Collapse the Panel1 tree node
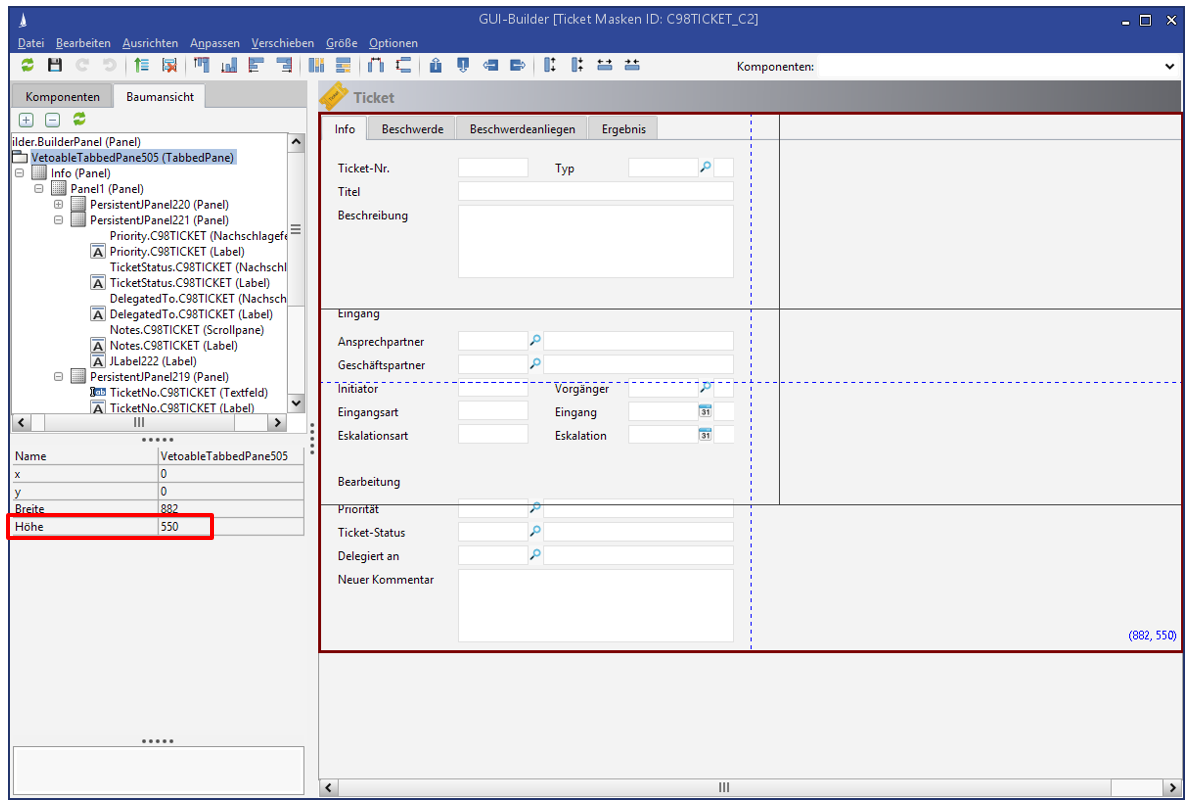 tap(39, 189)
